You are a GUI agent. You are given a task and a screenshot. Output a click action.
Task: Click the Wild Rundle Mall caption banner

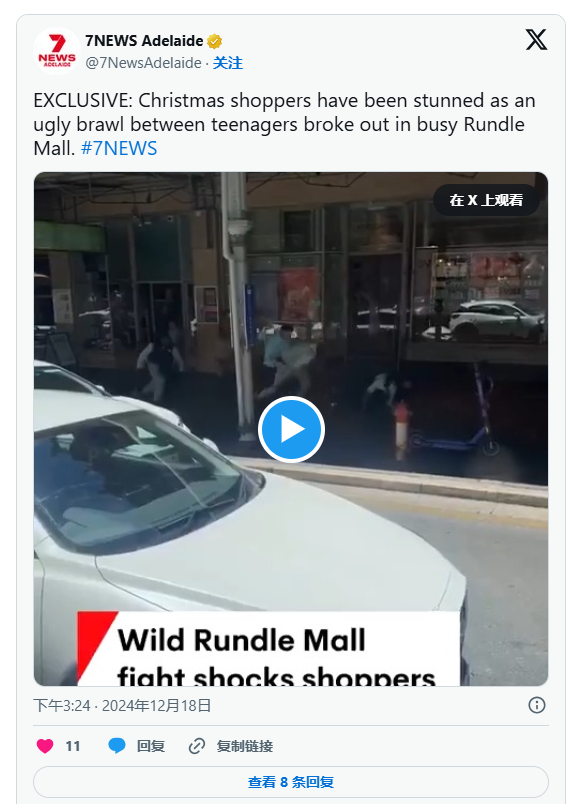269,648
